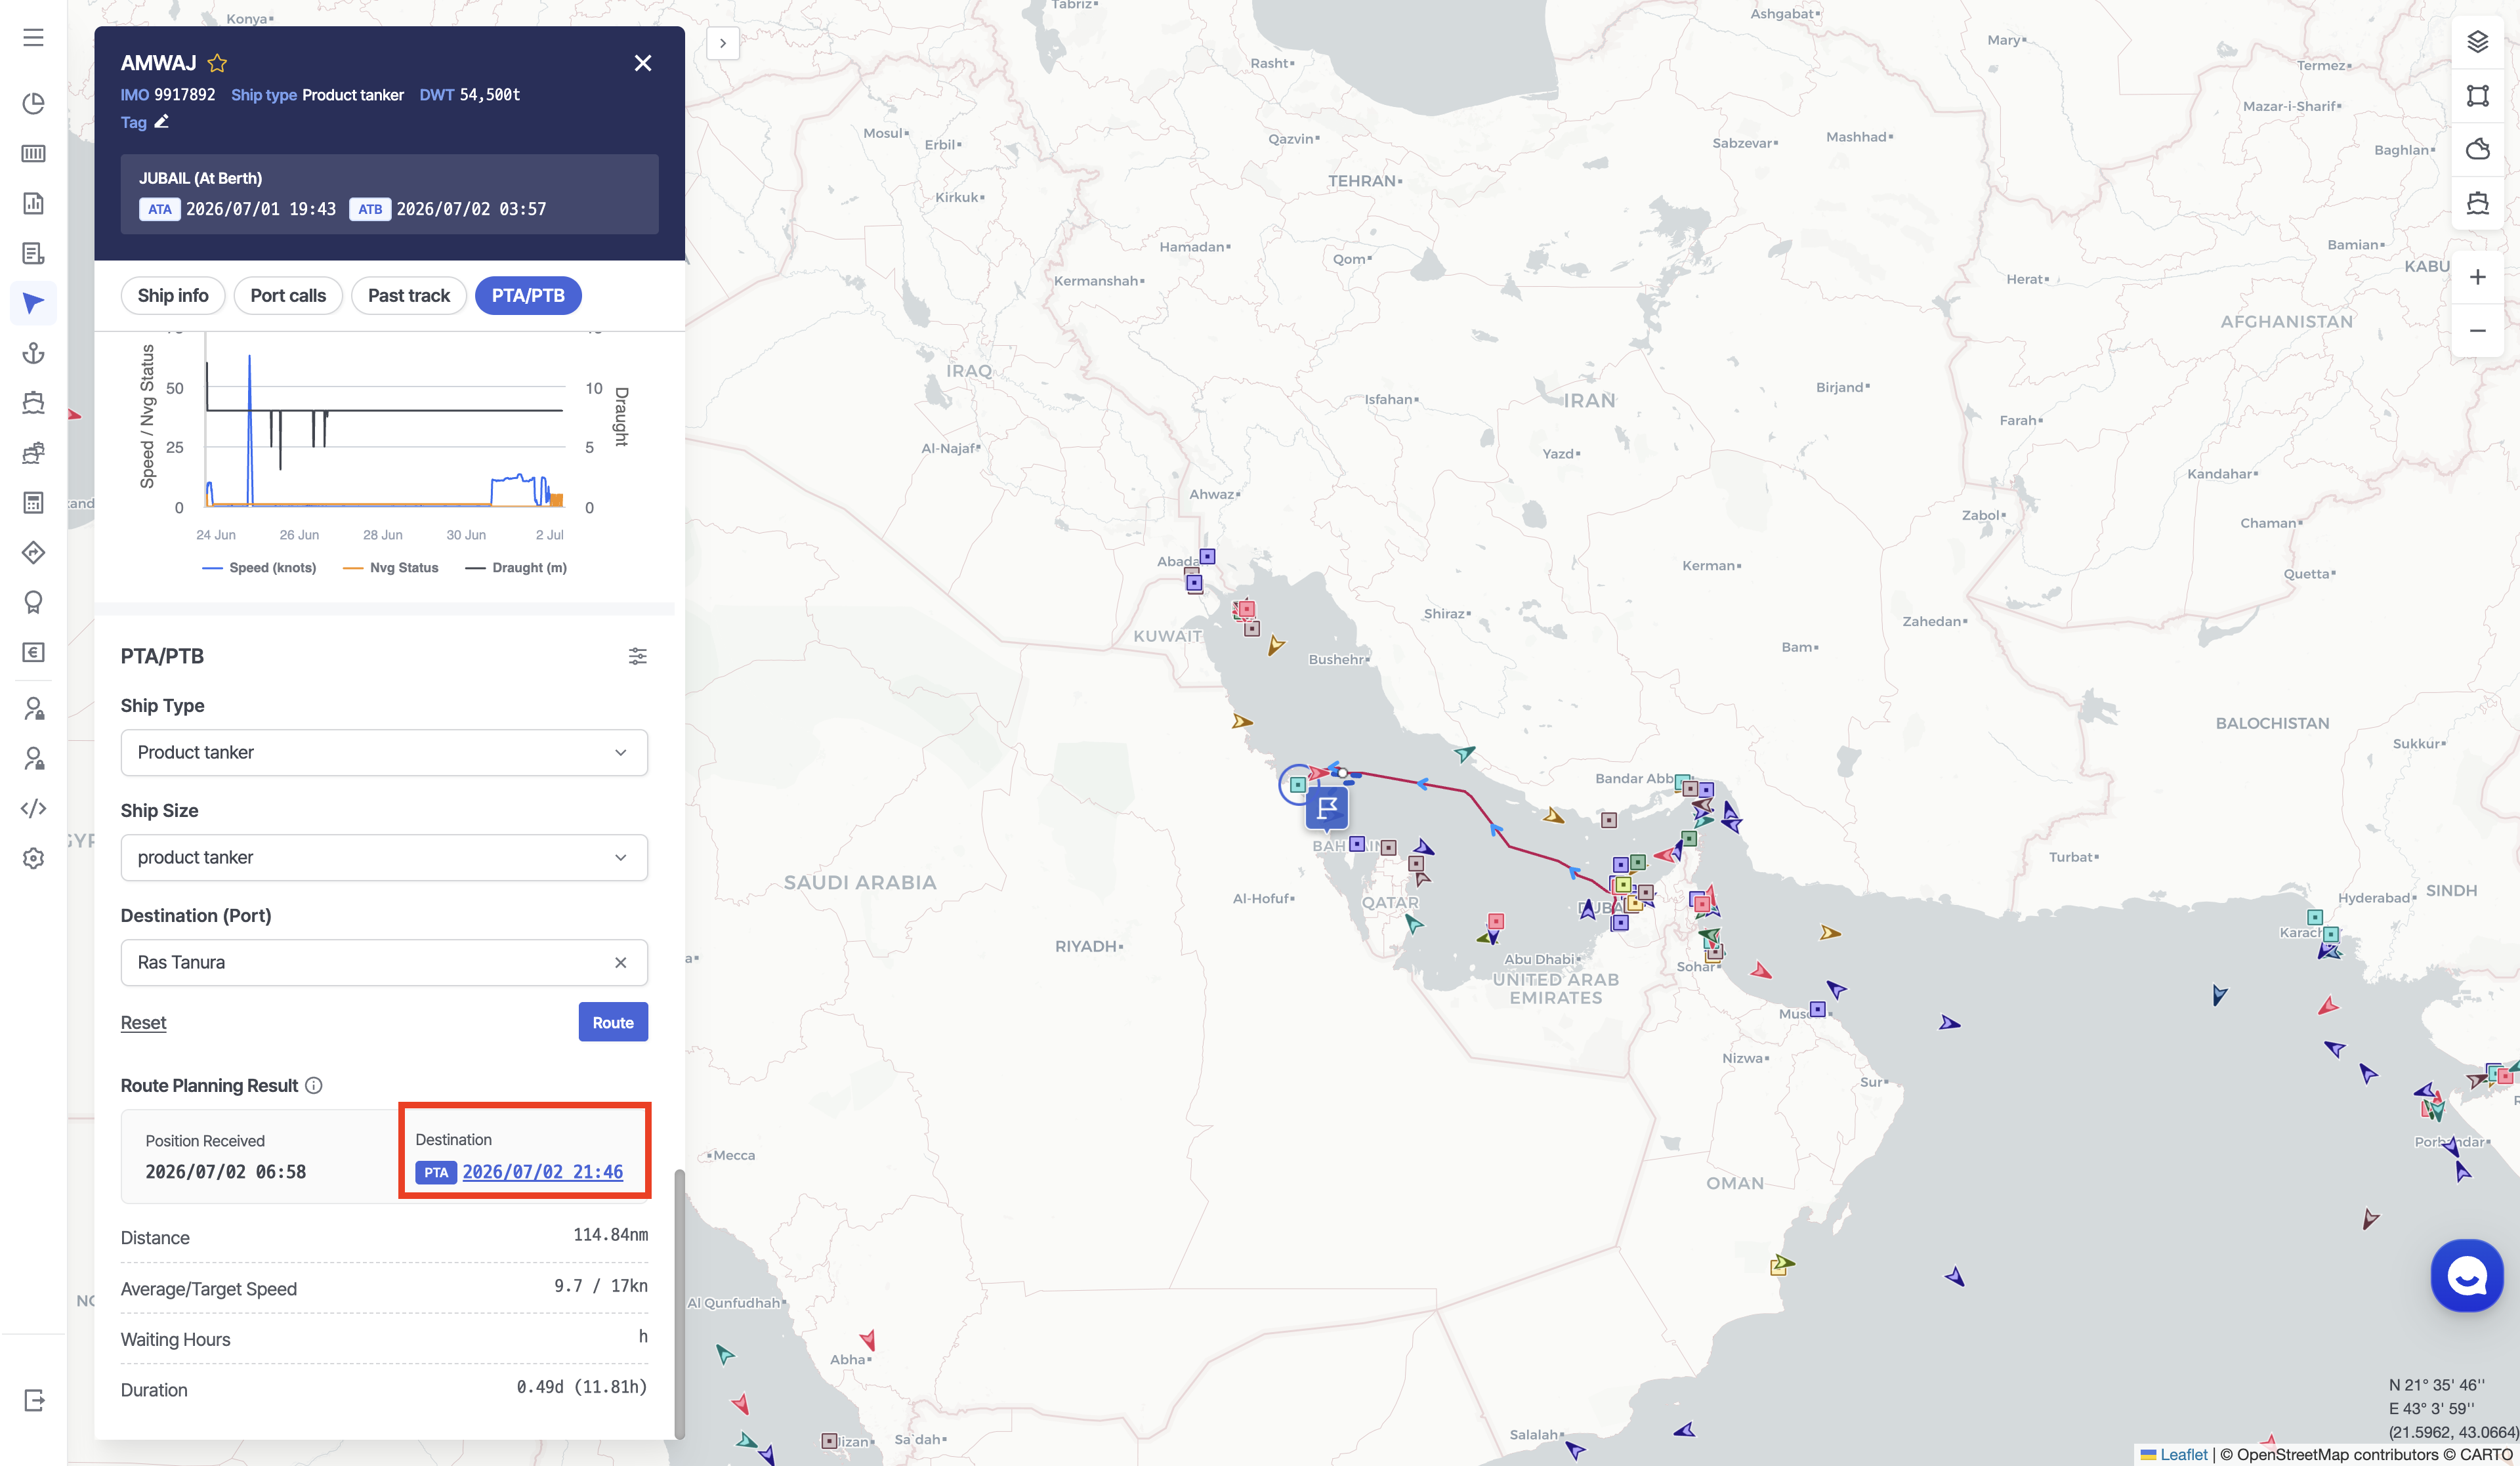Switch to the Port calls tab
2520x1466 pixels.
pyautogui.click(x=288, y=295)
